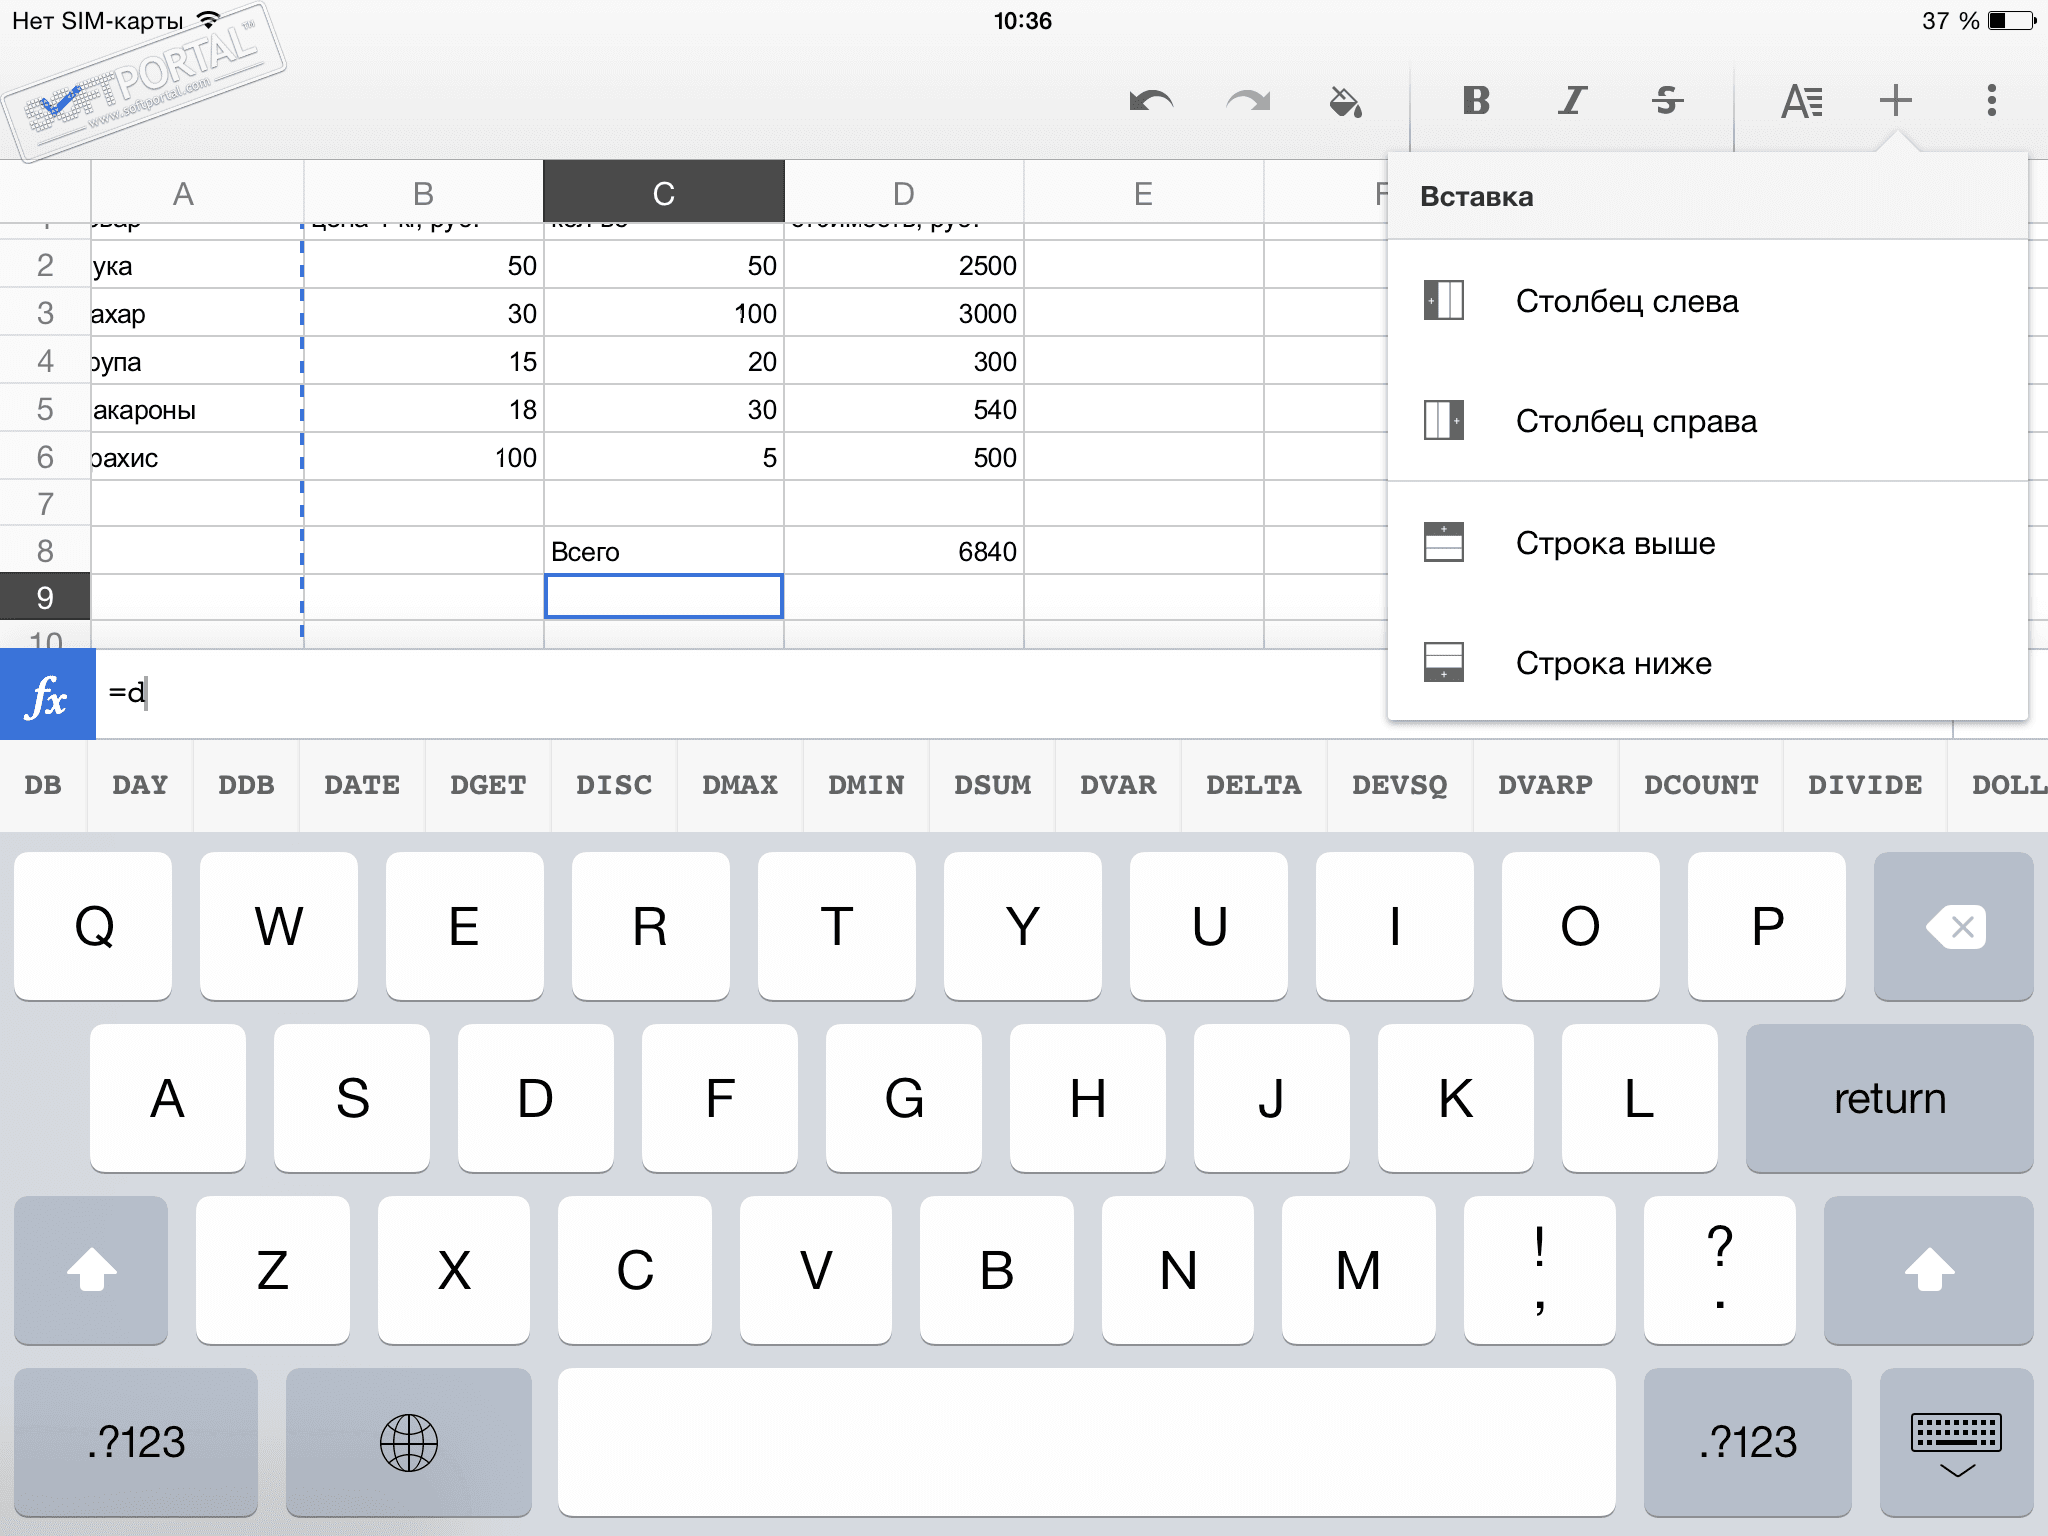This screenshot has height=1536, width=2048.
Task: Tap the globe keyboard language key
Action: (x=408, y=1442)
